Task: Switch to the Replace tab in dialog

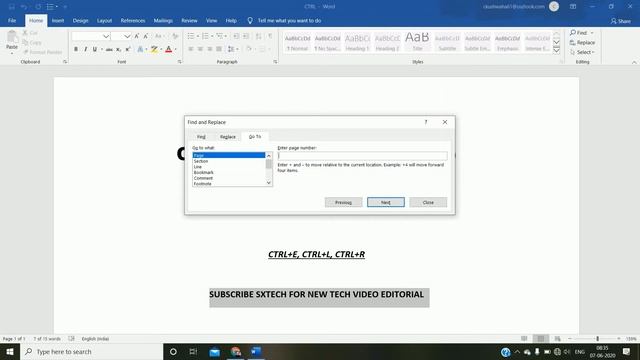Action: [x=227, y=137]
